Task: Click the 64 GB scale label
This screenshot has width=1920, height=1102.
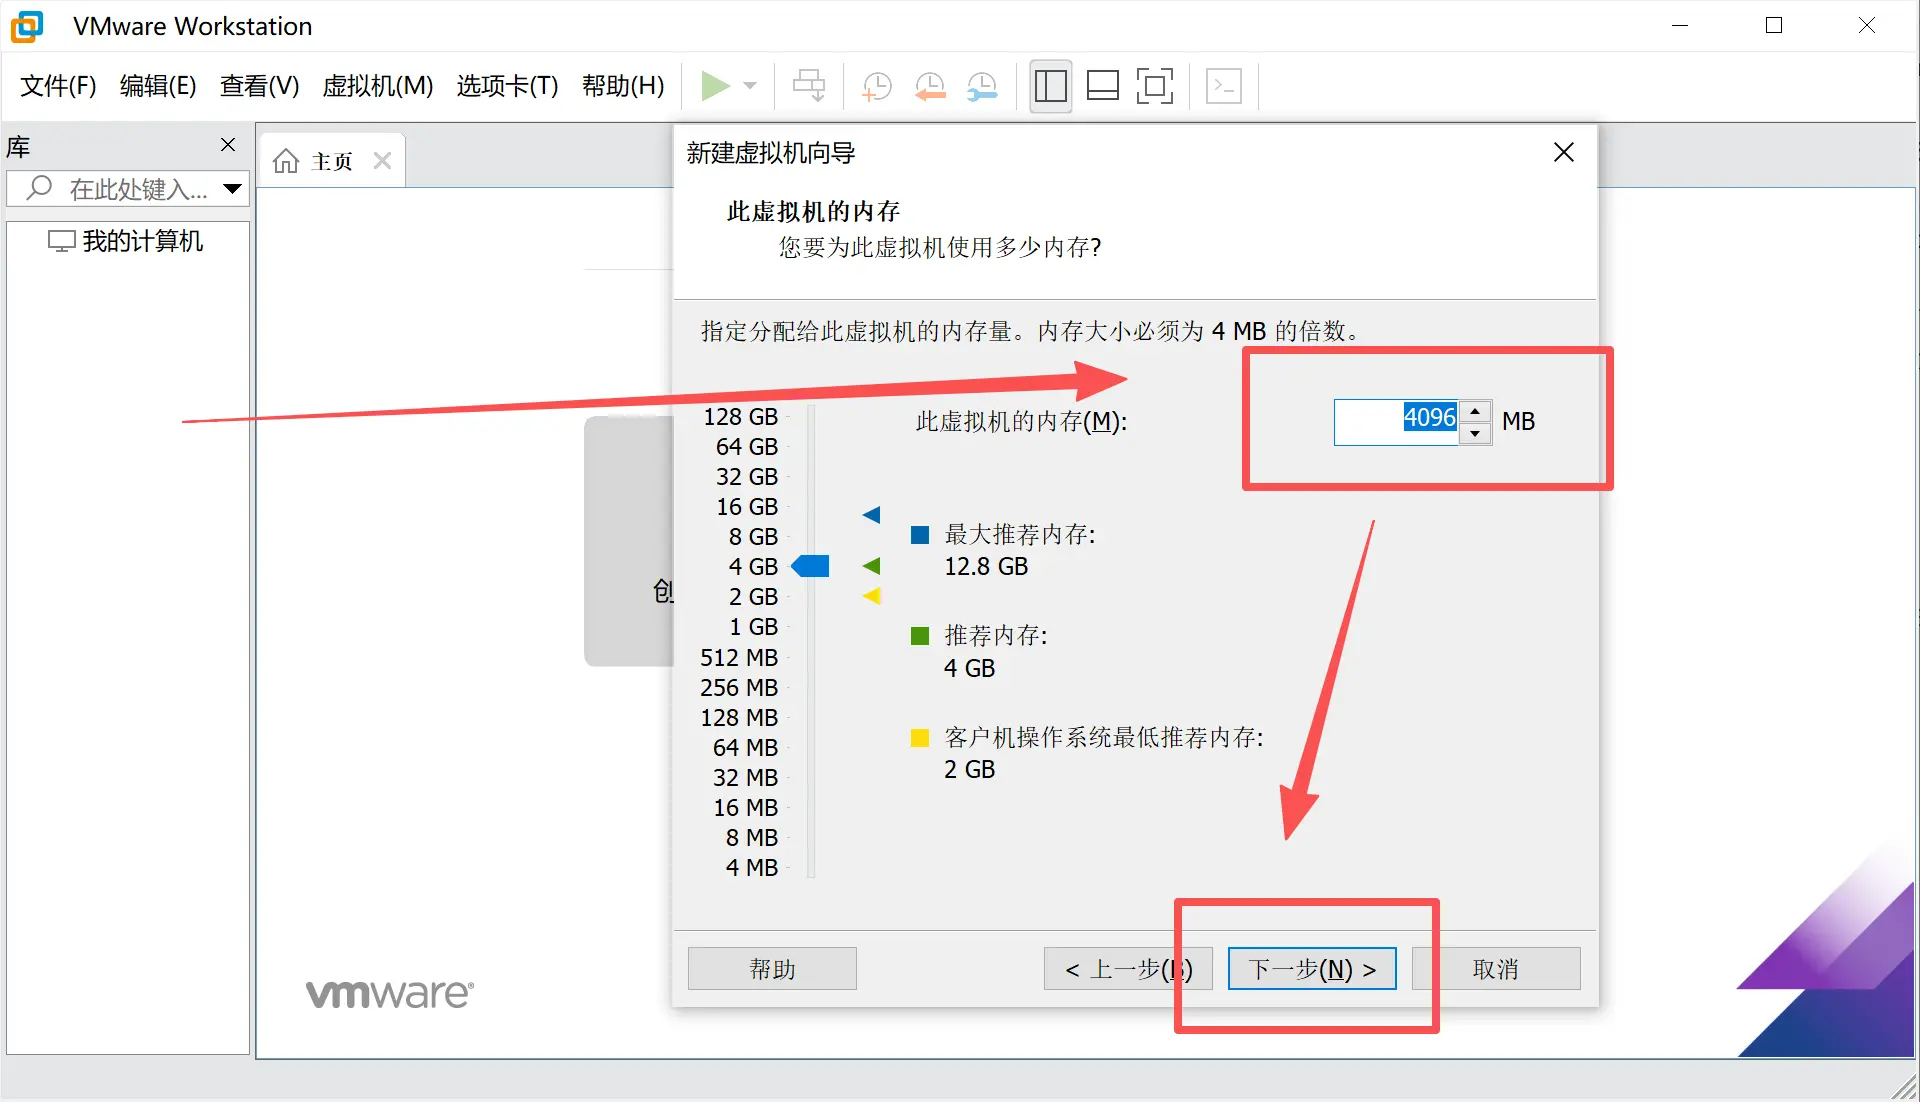Action: [746, 447]
